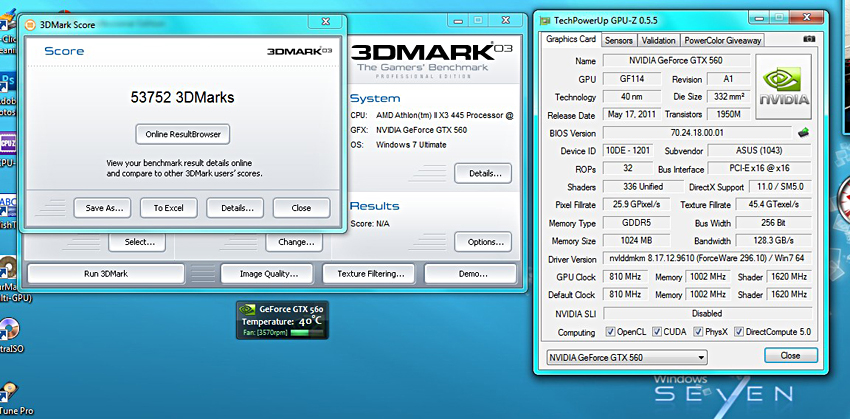Click the DirectX Support 11.0 / SM5.0 field
This screenshot has width=850, height=419.
click(780, 186)
